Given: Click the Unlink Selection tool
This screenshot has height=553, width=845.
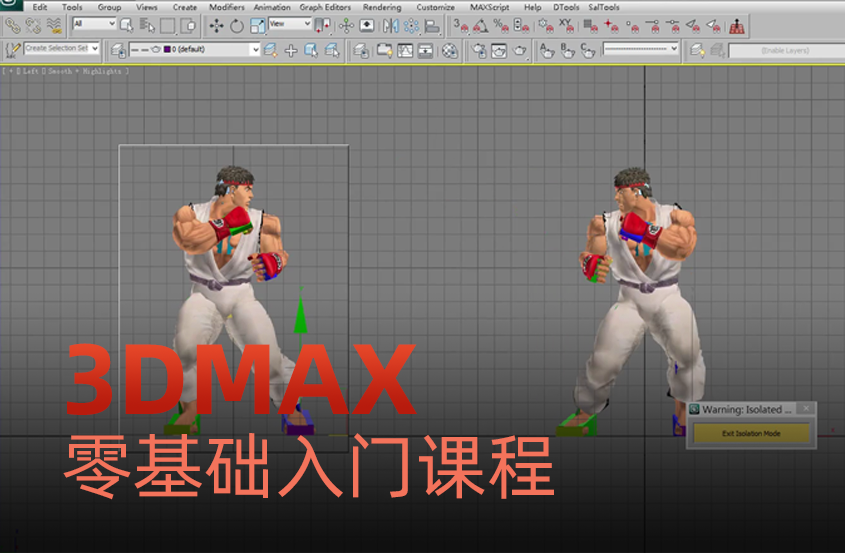Looking at the screenshot, I should click(33, 25).
